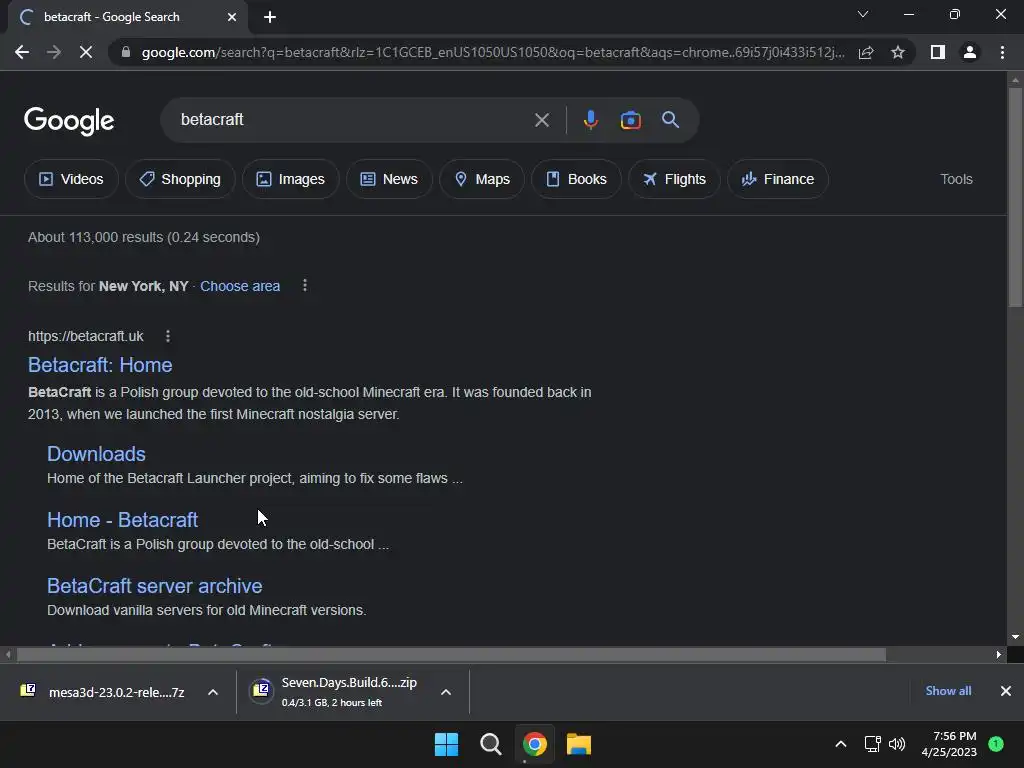Open the Downloads sitelink

click(x=96, y=454)
